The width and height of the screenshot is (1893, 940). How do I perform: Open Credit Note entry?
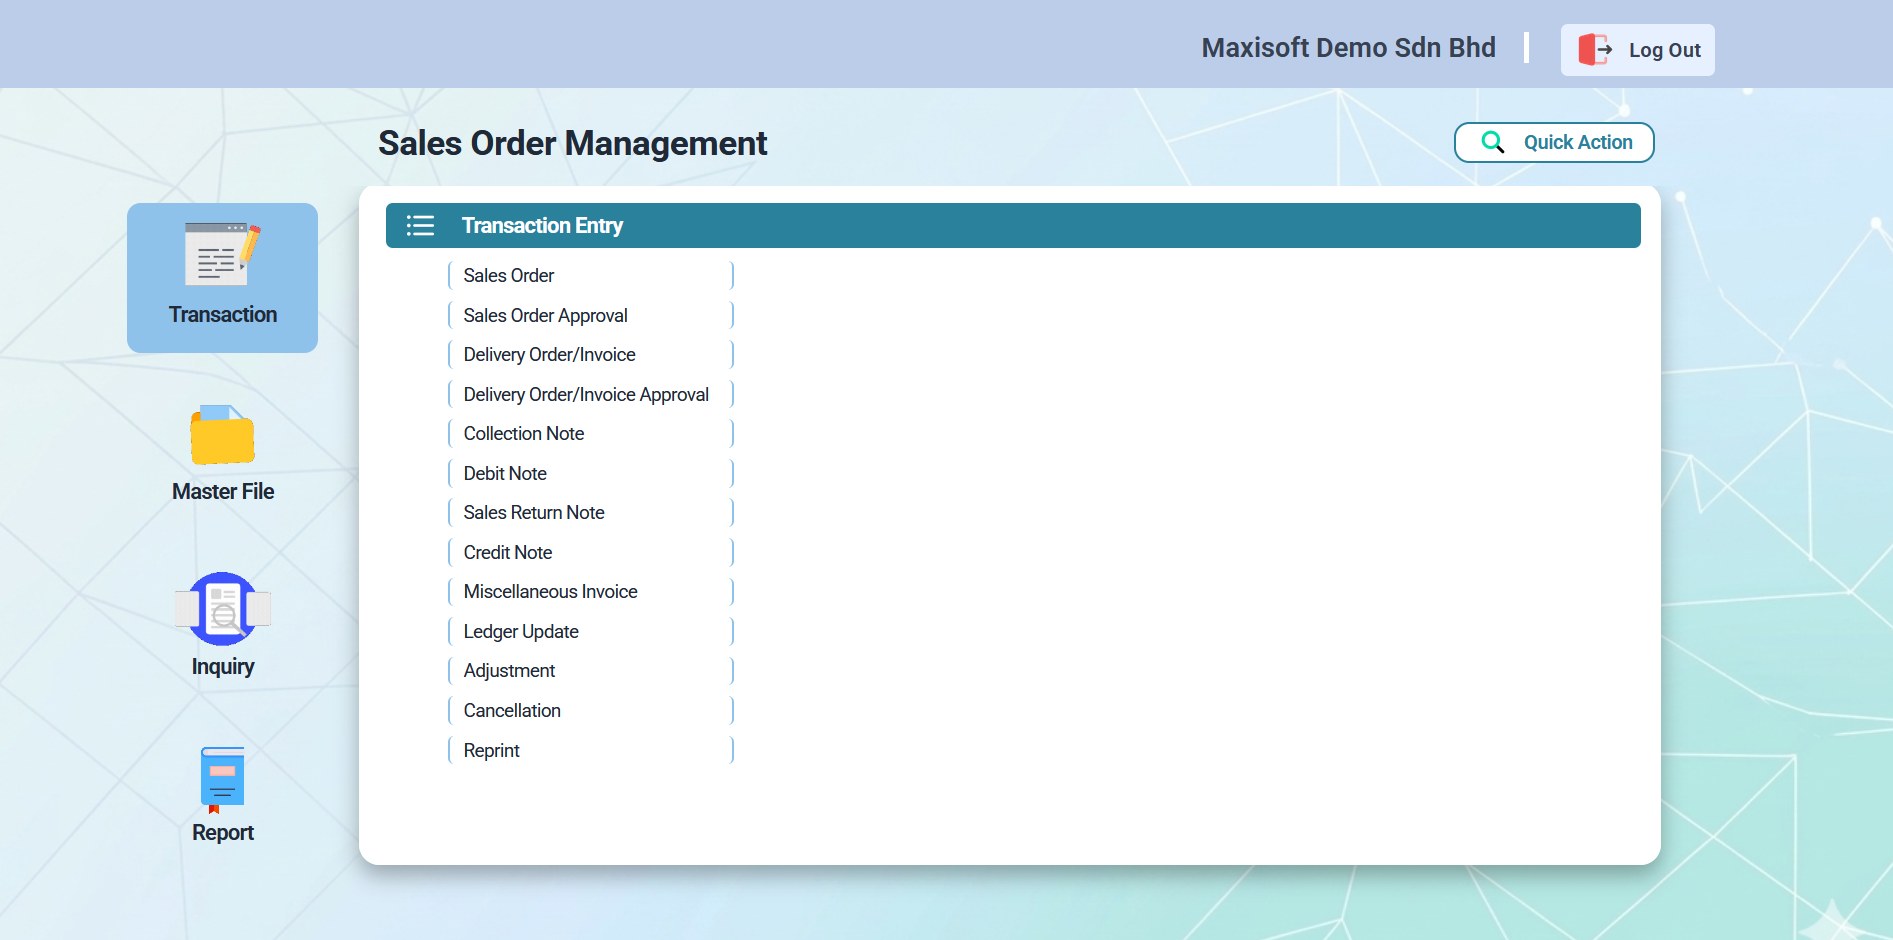coord(590,552)
